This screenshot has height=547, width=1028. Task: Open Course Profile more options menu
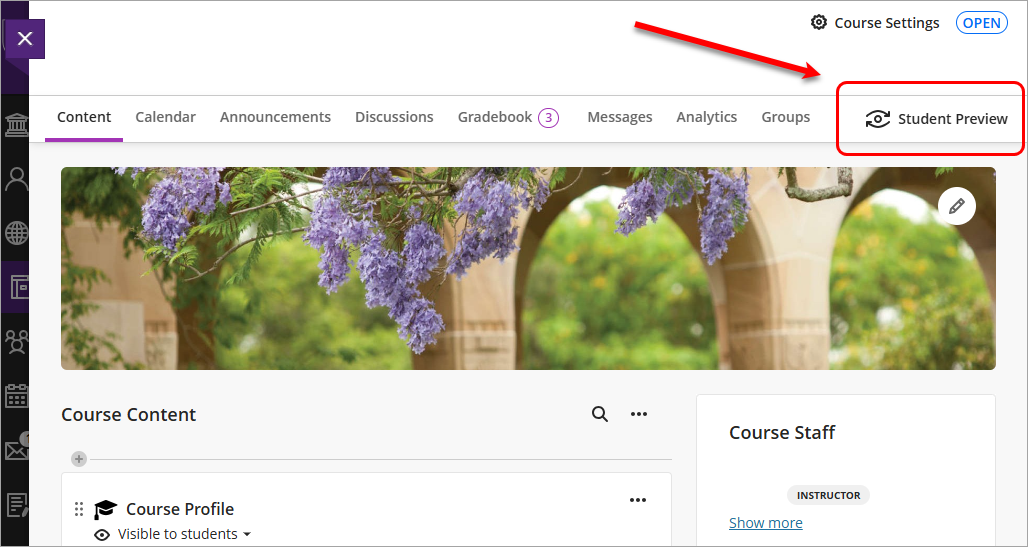coord(638,500)
